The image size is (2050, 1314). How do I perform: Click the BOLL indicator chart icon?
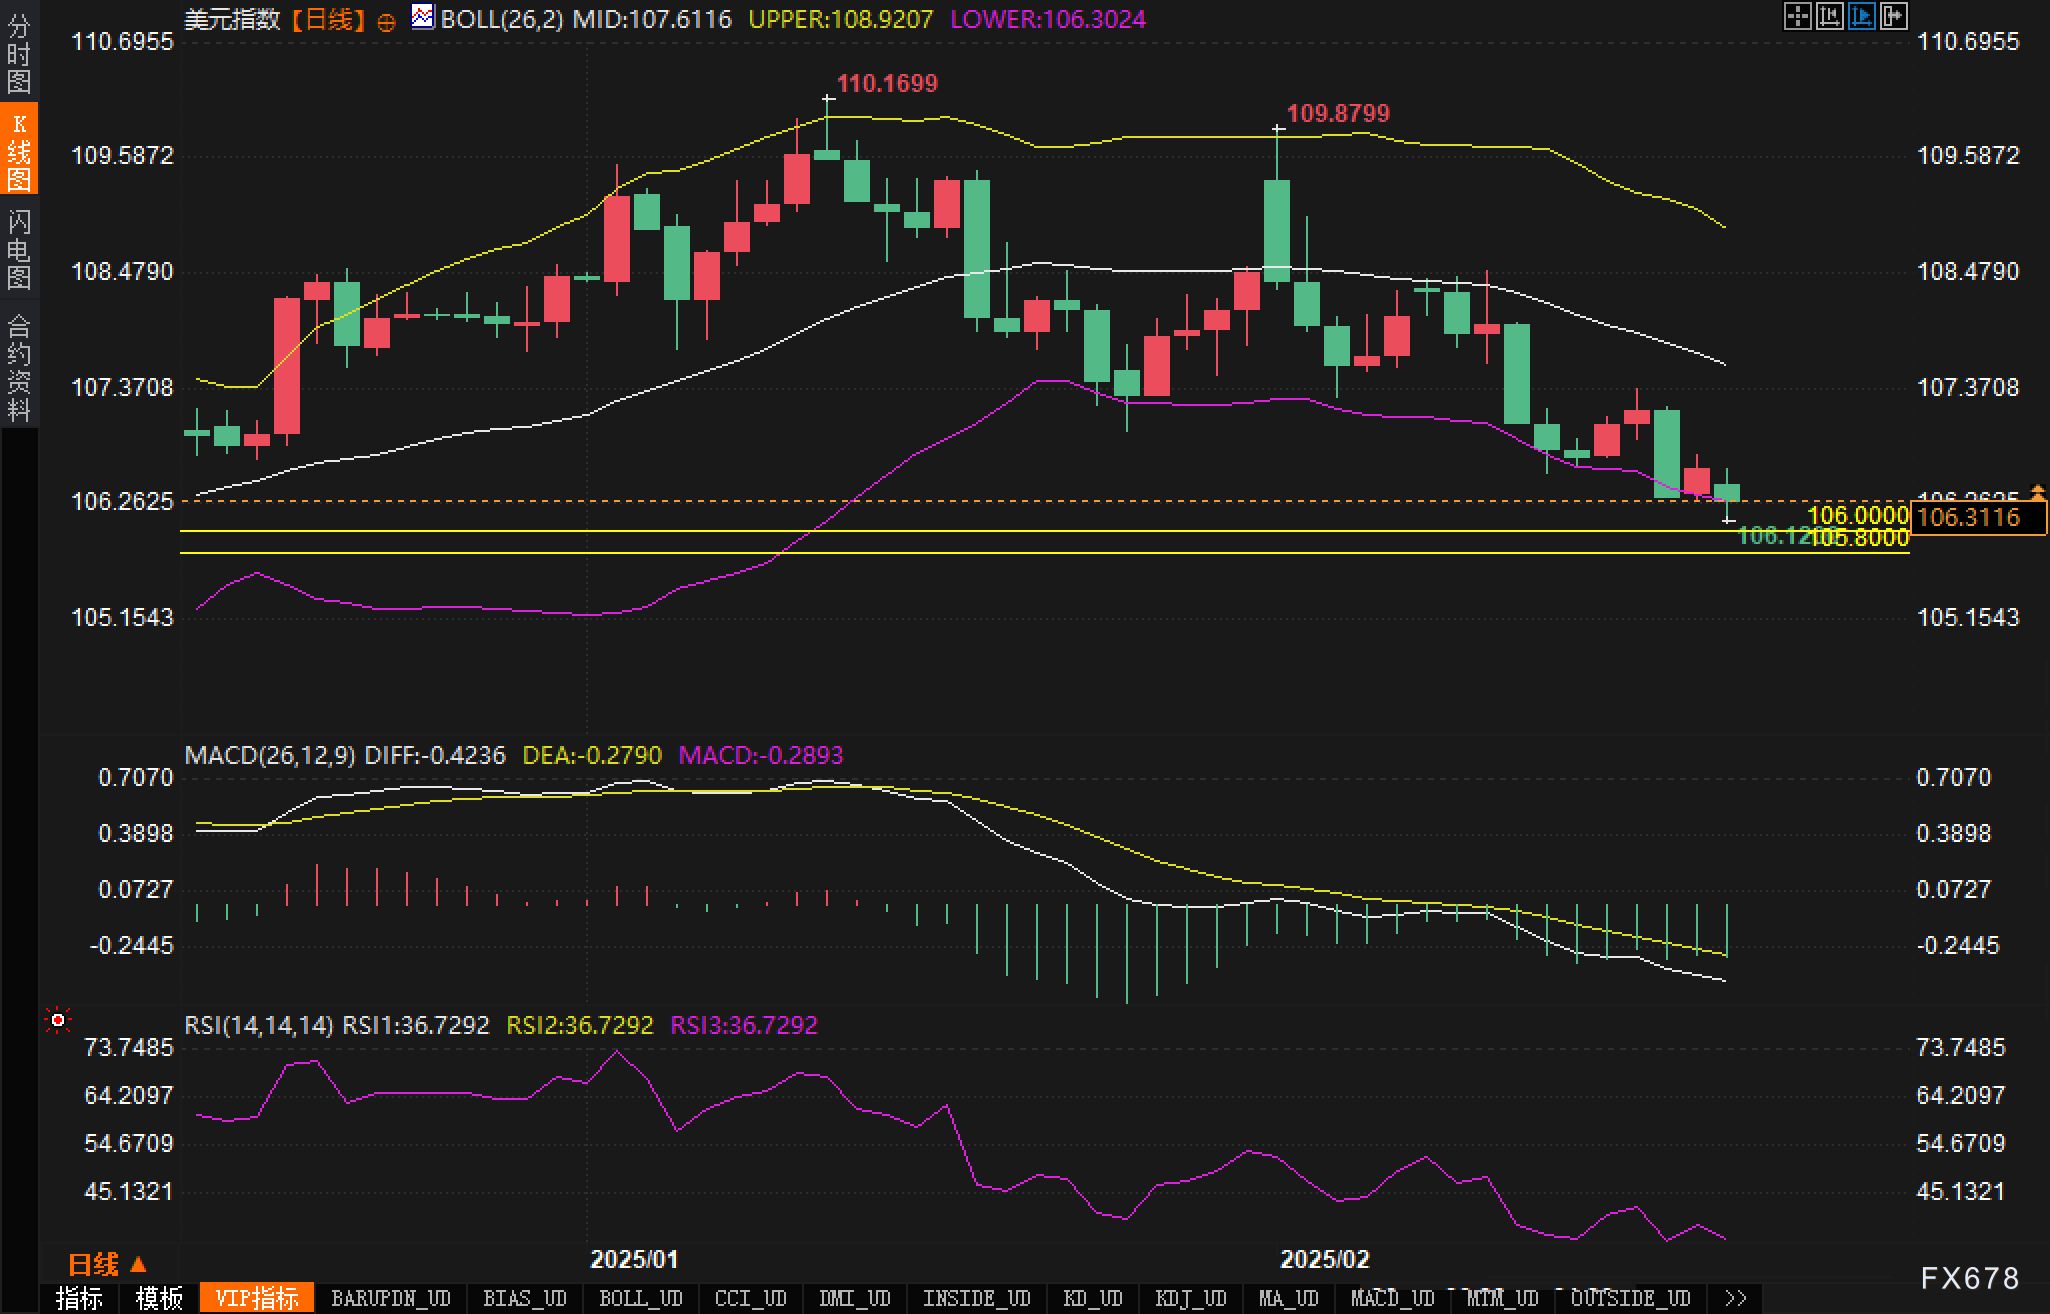click(x=423, y=17)
